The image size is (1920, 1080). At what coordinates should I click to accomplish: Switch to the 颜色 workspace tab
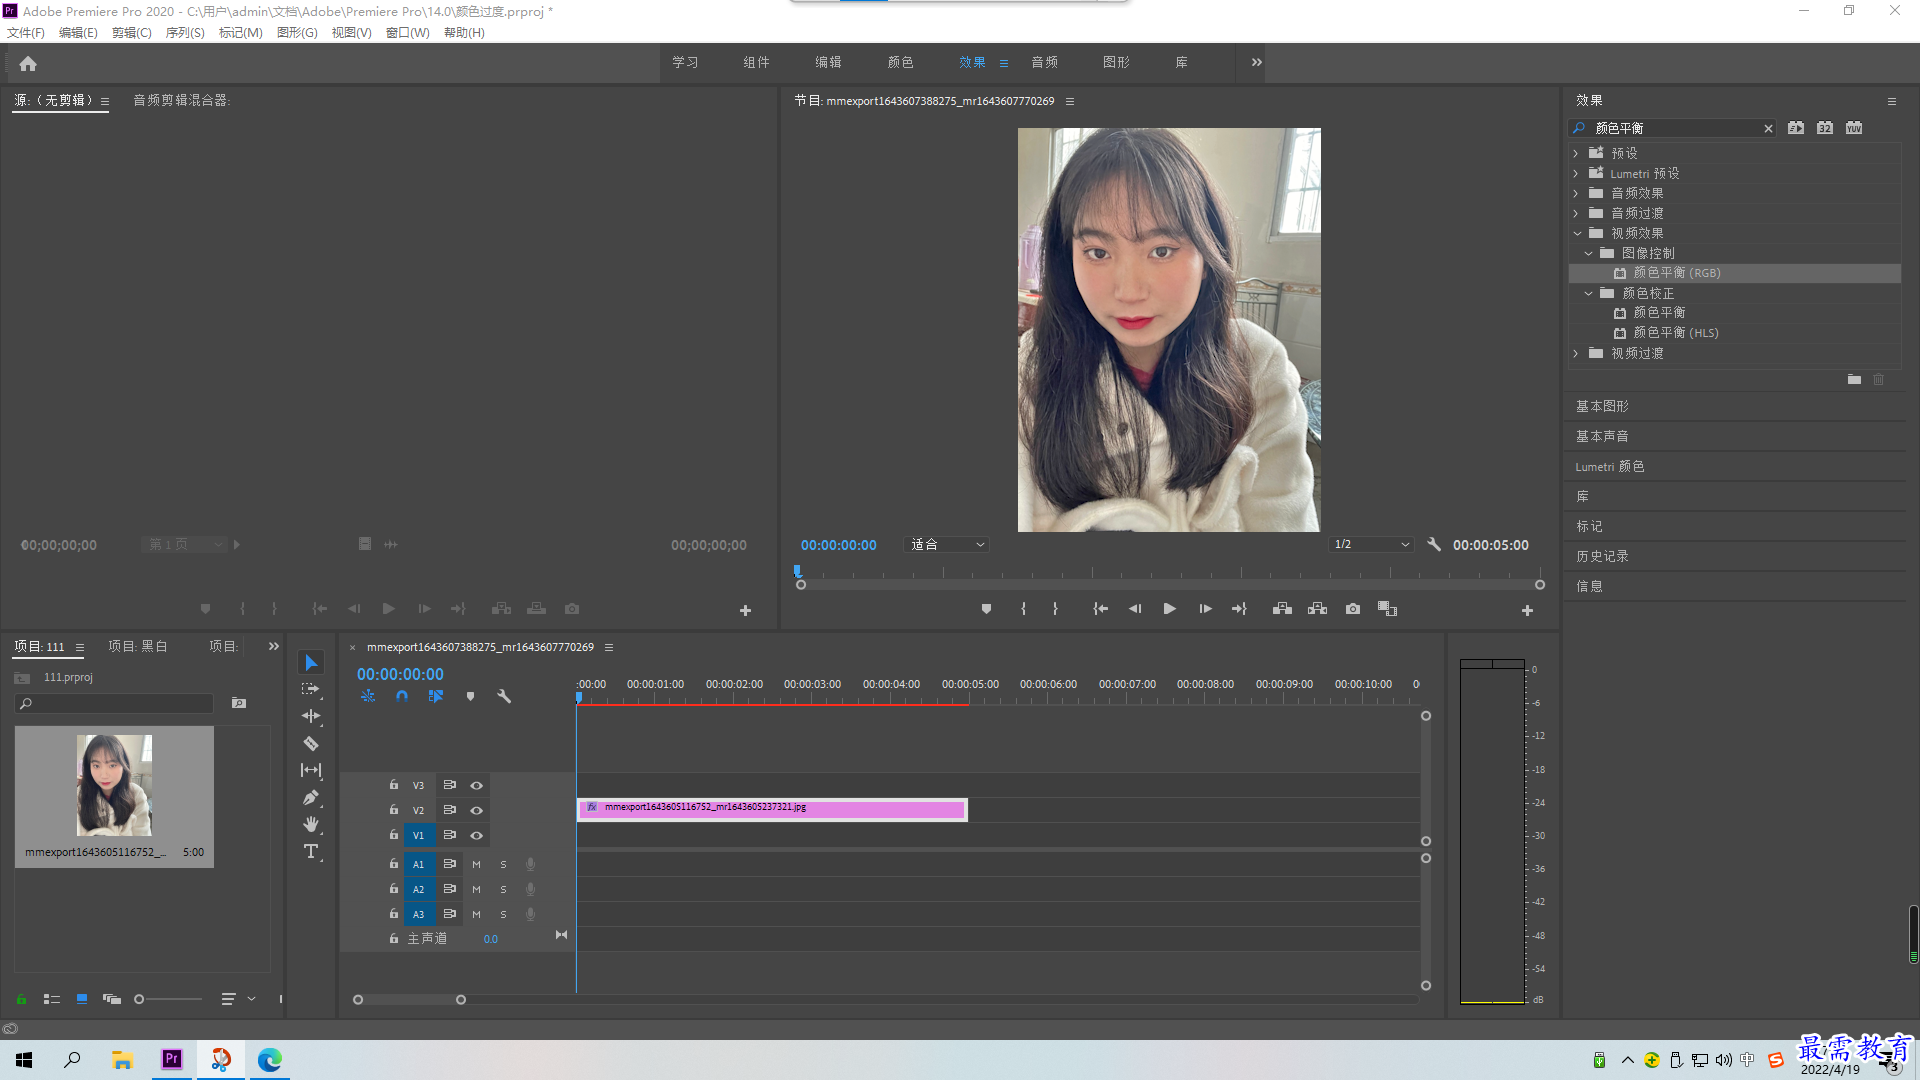click(x=900, y=62)
